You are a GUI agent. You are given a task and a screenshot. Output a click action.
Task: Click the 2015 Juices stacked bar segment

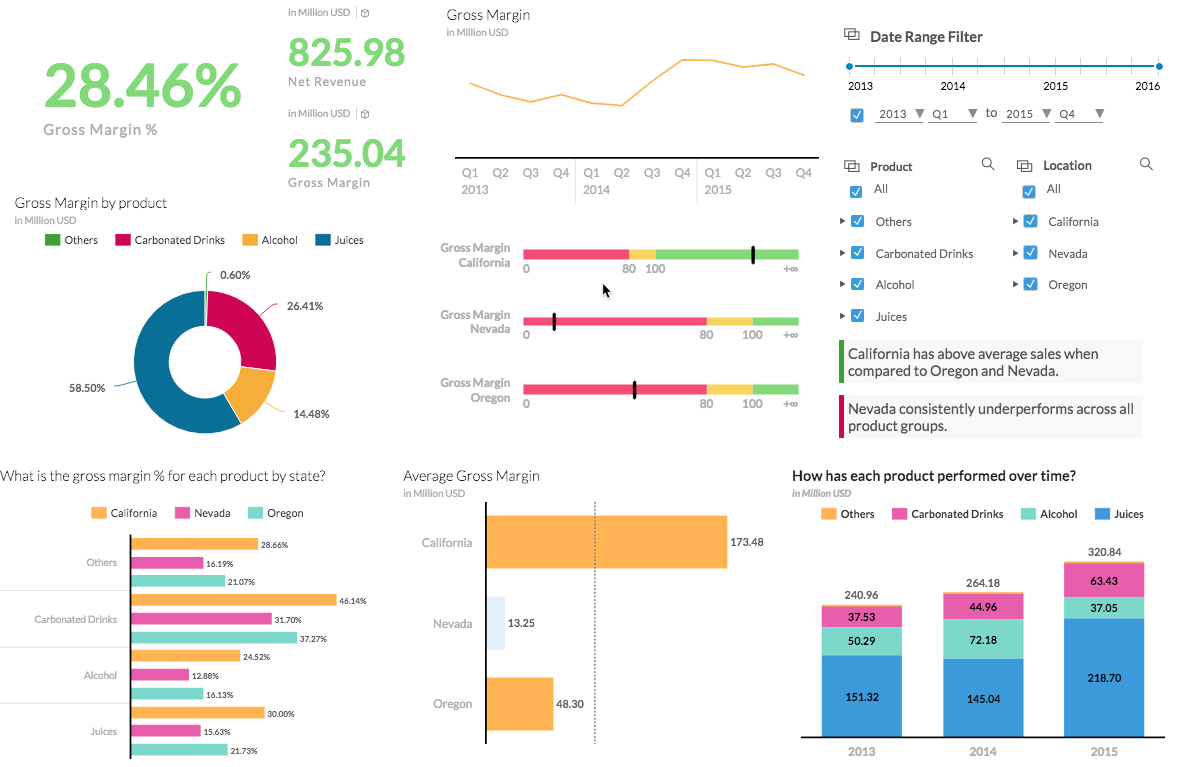click(x=1104, y=677)
